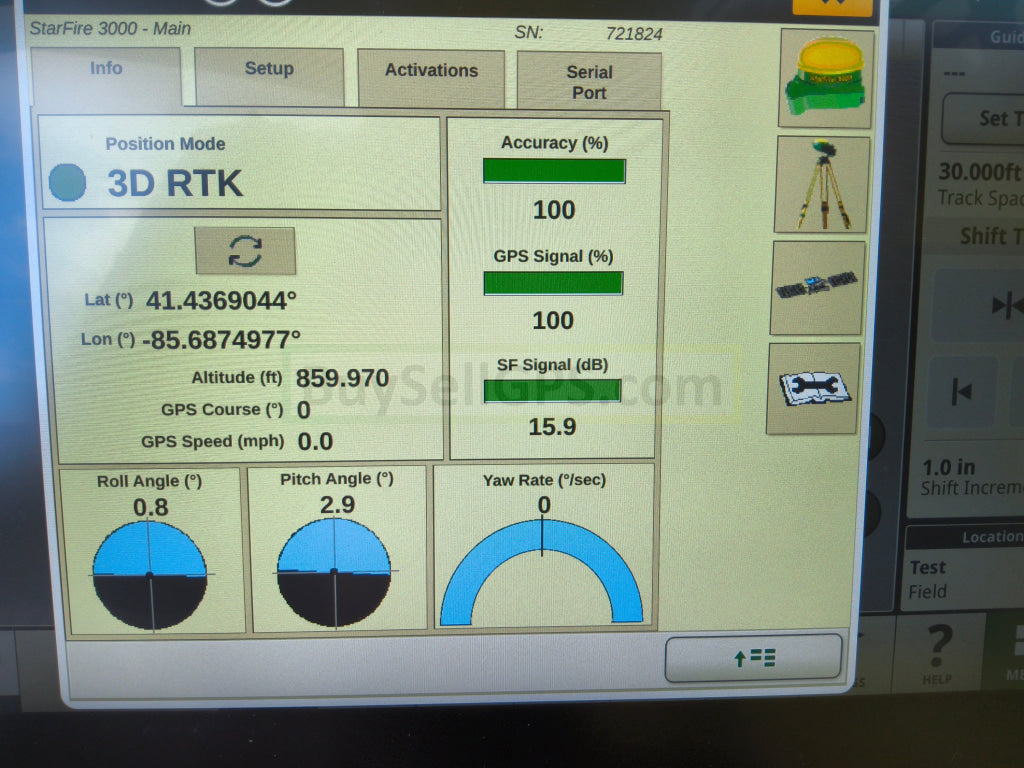Click the Position Mode status indicator dot

[67, 182]
